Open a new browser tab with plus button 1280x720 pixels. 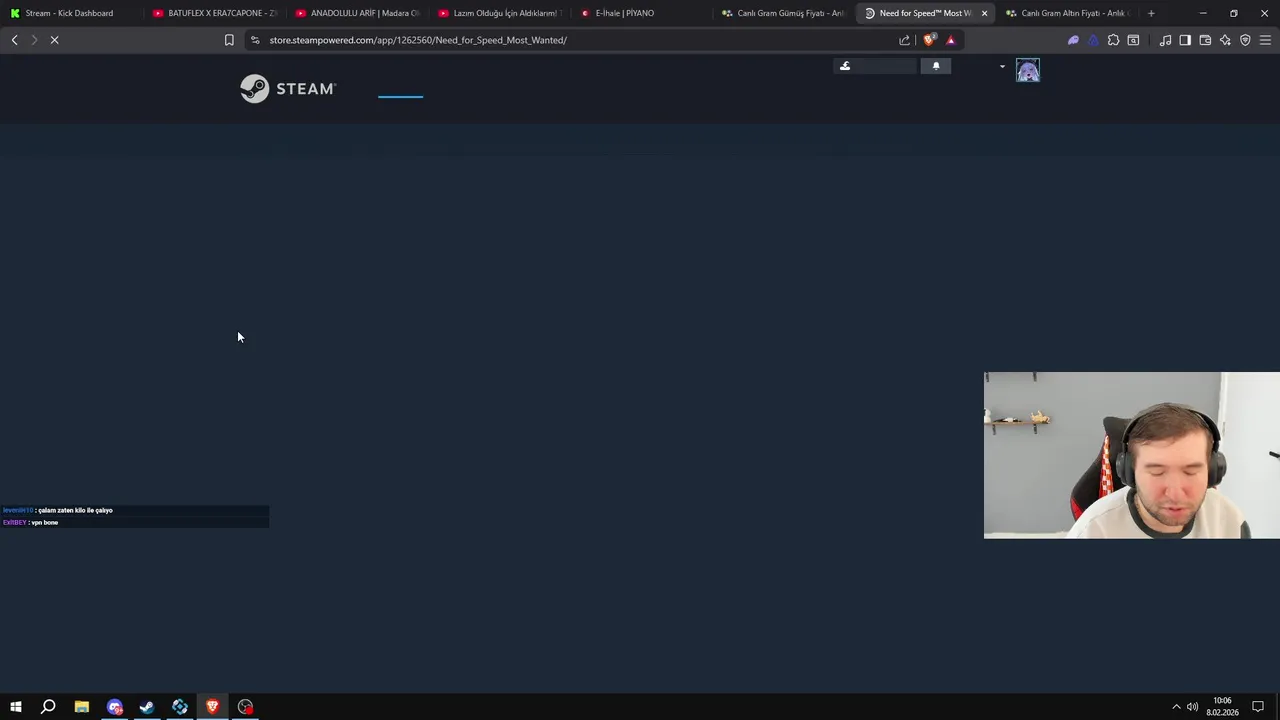click(1151, 13)
